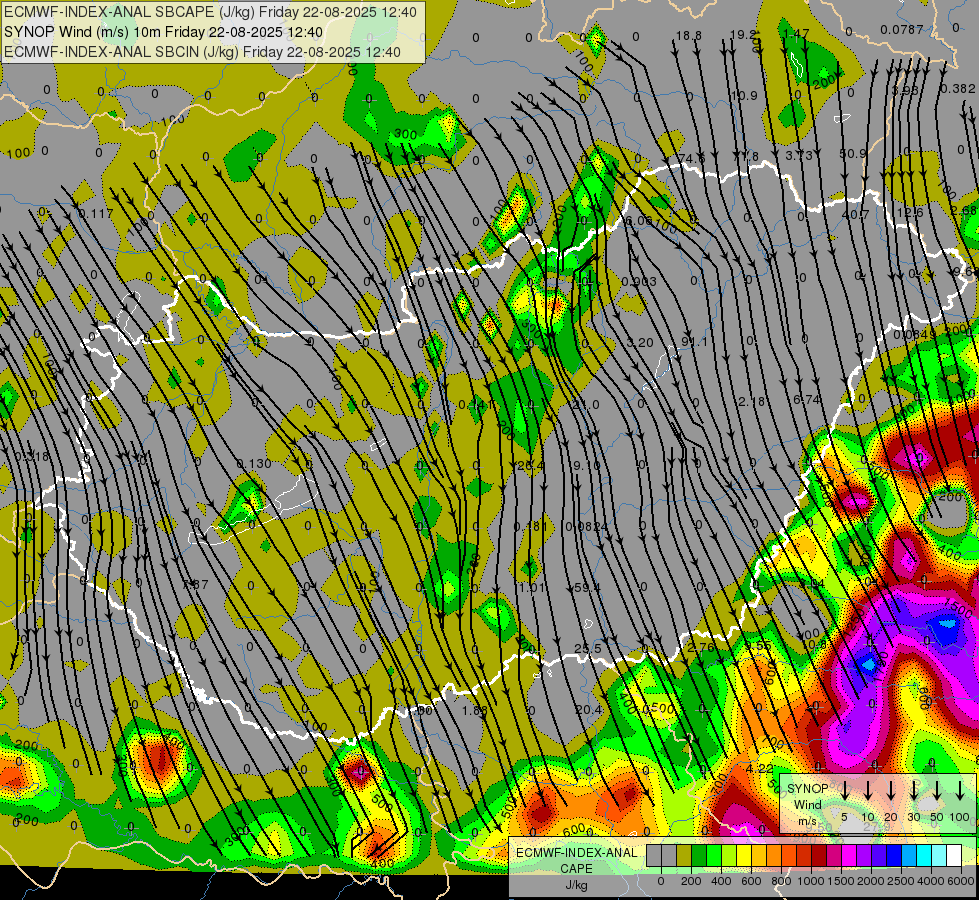Image resolution: width=979 pixels, height=900 pixels.
Task: Click the wind arrow above 20 m/s
Action: 891,791
